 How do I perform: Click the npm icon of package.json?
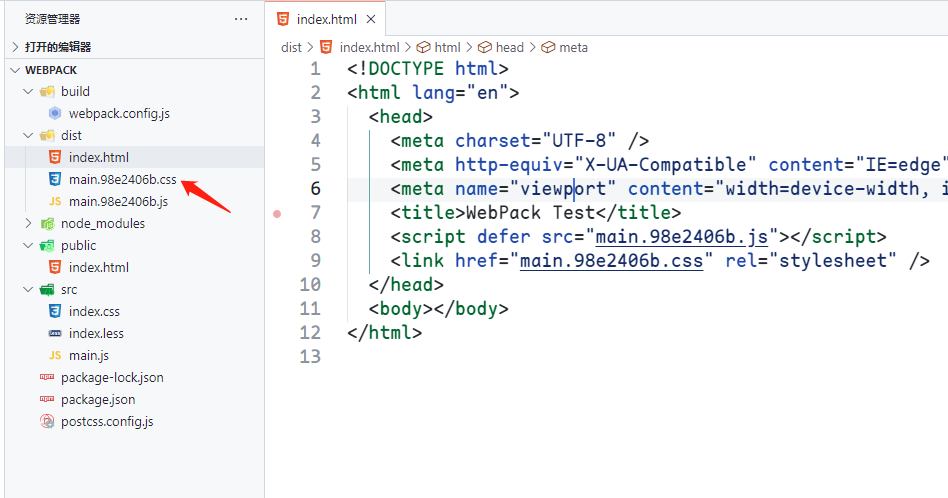(x=47, y=399)
